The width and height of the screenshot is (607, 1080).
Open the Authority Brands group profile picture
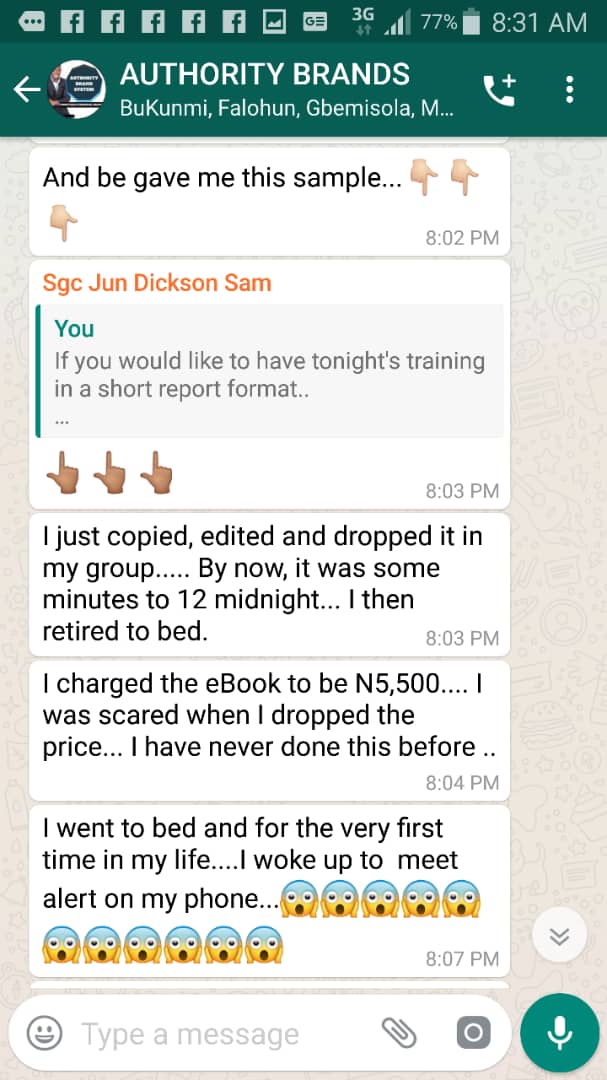76,89
